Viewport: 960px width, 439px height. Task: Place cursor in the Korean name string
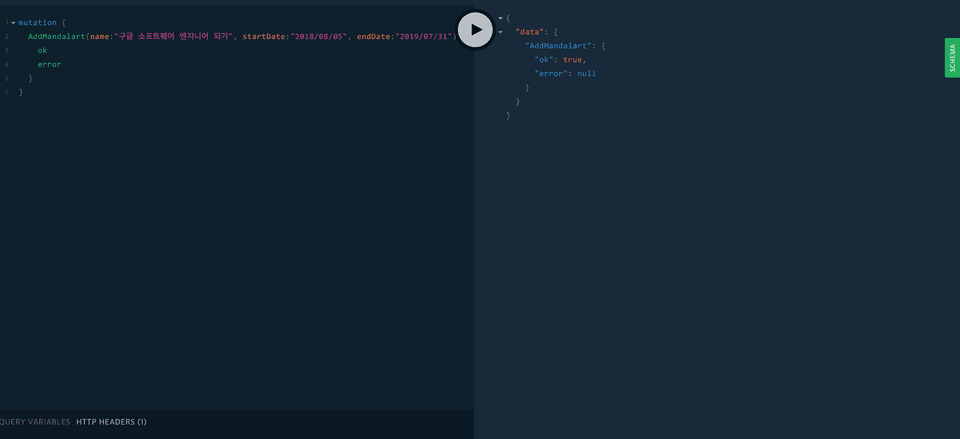[174, 36]
